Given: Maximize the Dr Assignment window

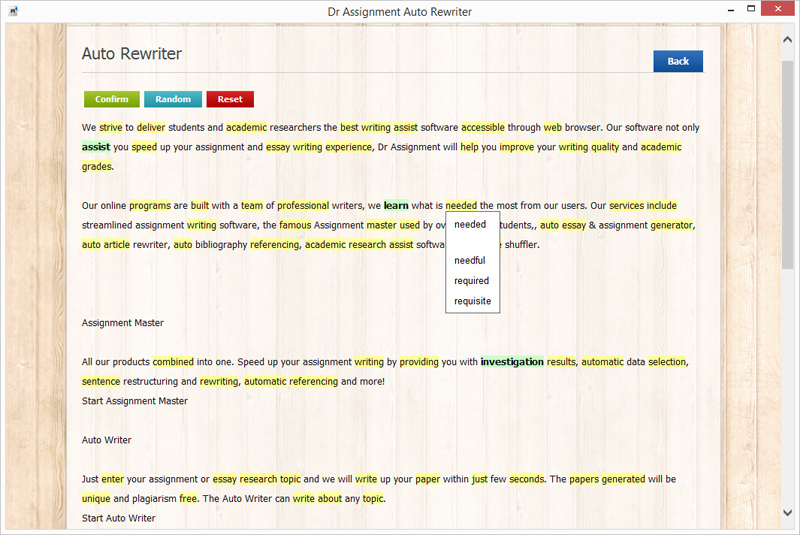Looking at the screenshot, I should [751, 9].
